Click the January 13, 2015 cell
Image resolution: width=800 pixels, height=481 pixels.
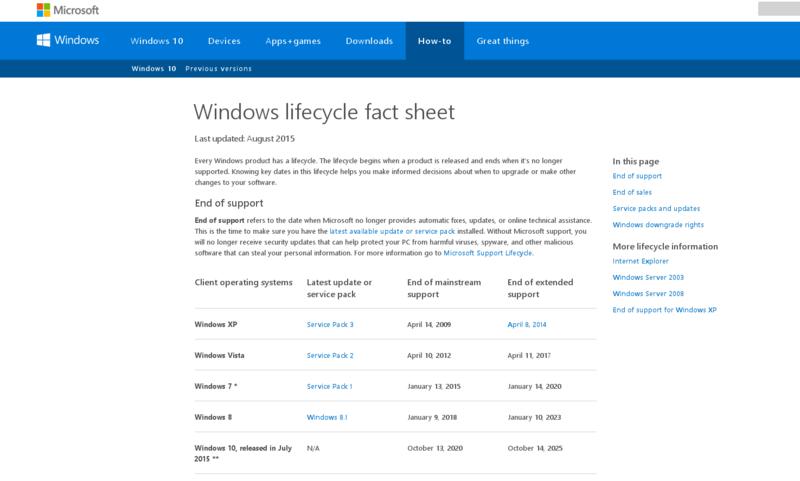pyautogui.click(x=434, y=387)
